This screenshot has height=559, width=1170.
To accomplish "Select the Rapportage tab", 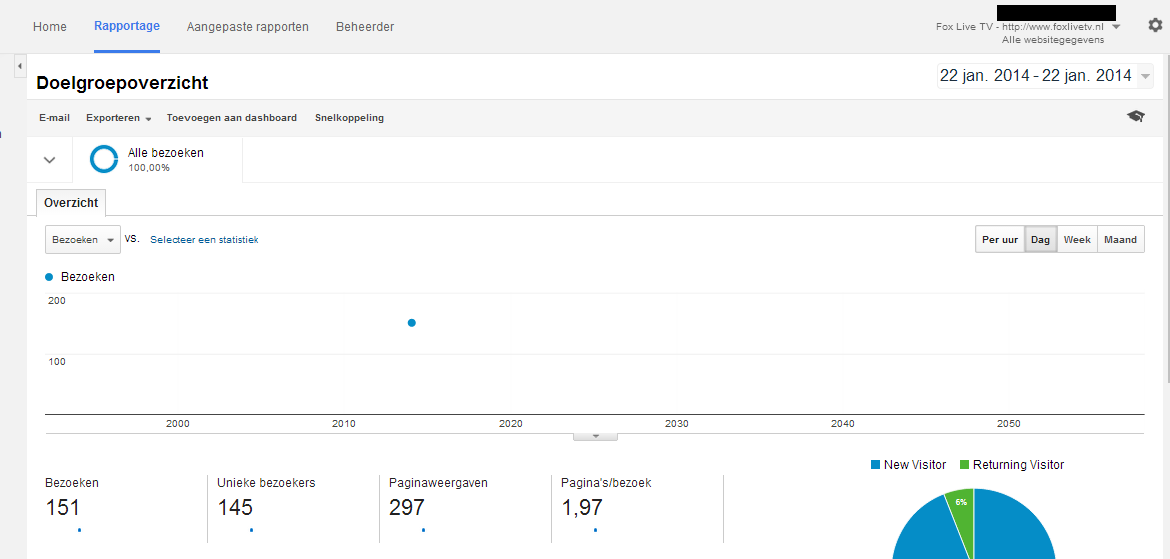I will 127,26.
